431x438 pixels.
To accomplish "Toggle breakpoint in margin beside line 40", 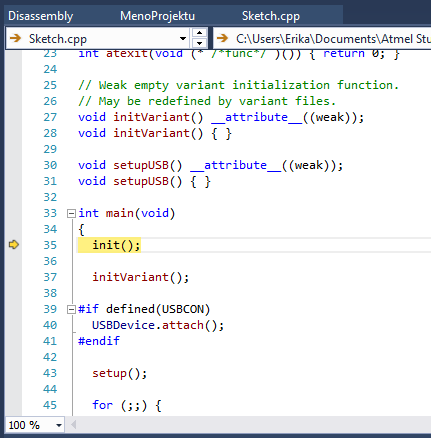I will click(x=13, y=325).
